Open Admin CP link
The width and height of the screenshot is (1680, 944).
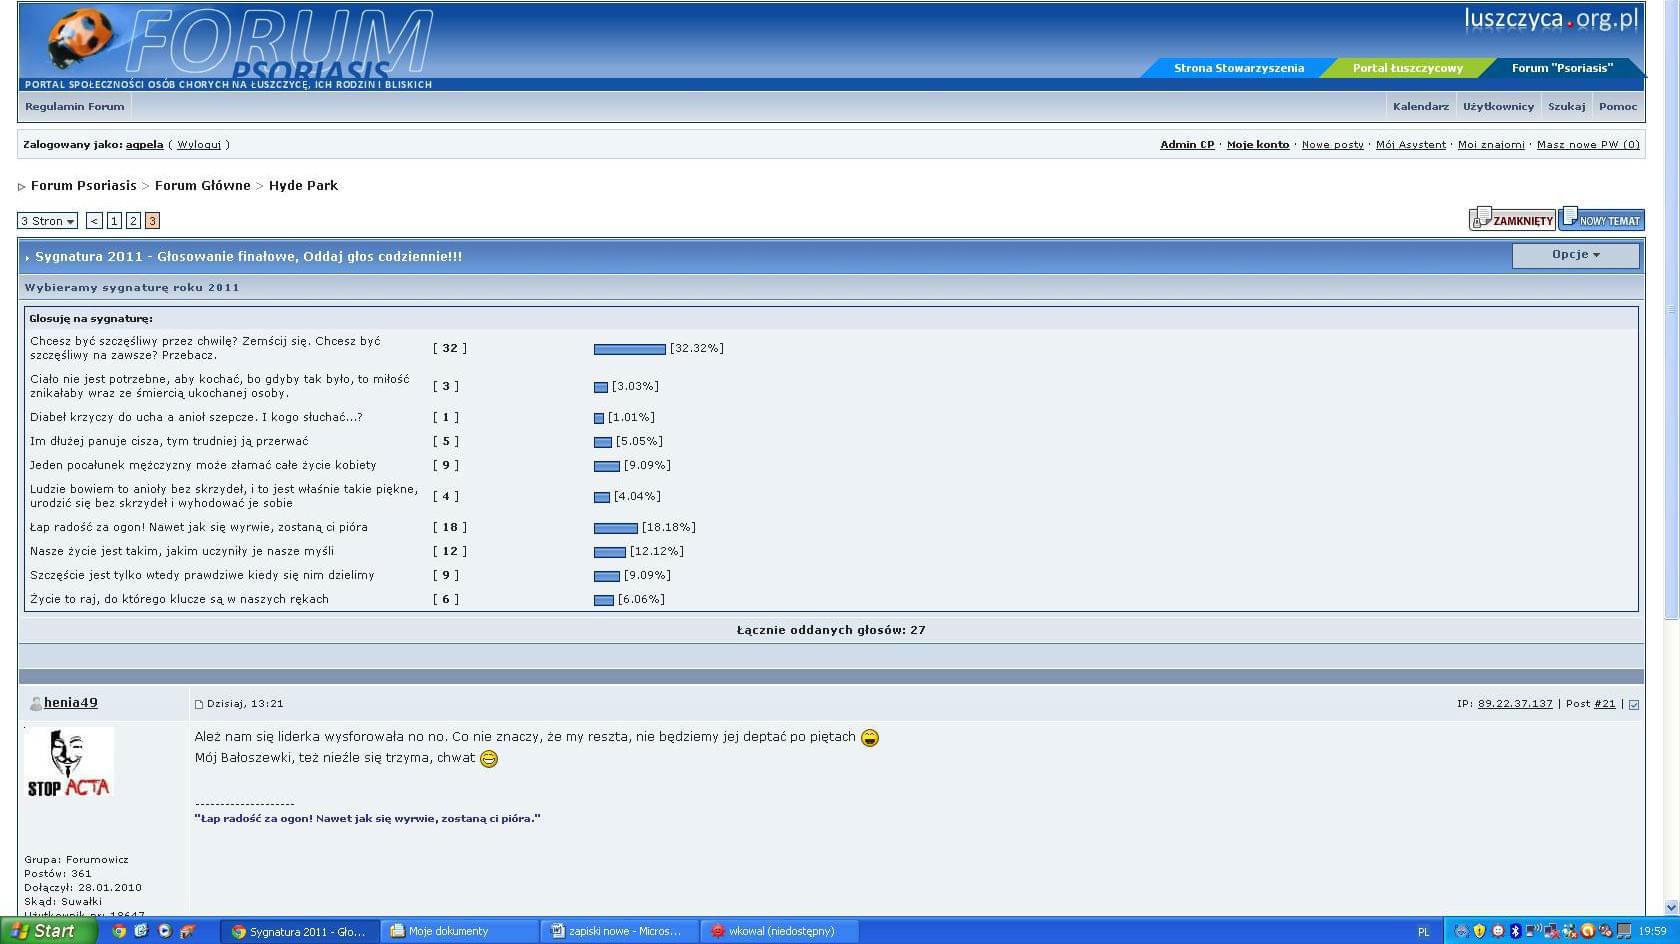point(1187,145)
